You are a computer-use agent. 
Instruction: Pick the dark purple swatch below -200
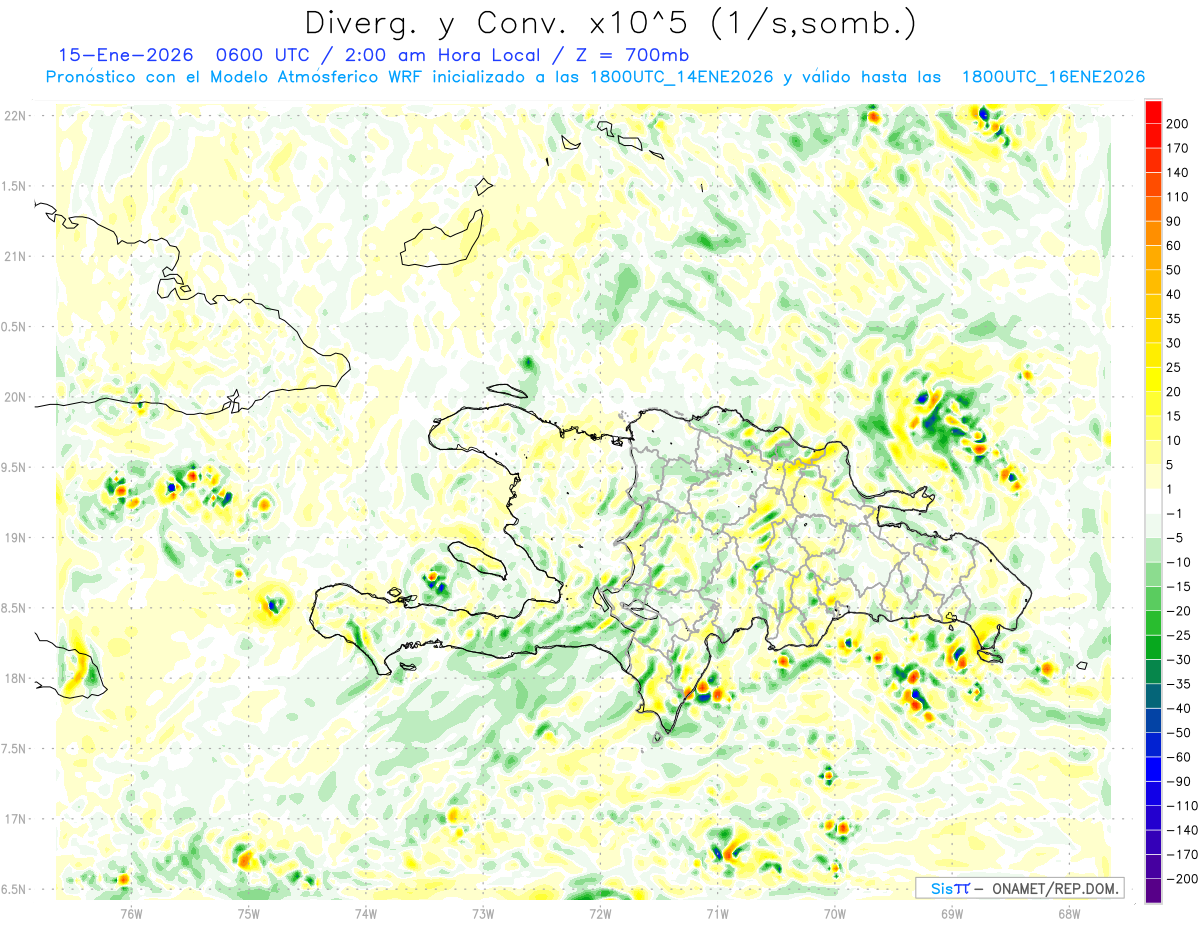pyautogui.click(x=1153, y=891)
